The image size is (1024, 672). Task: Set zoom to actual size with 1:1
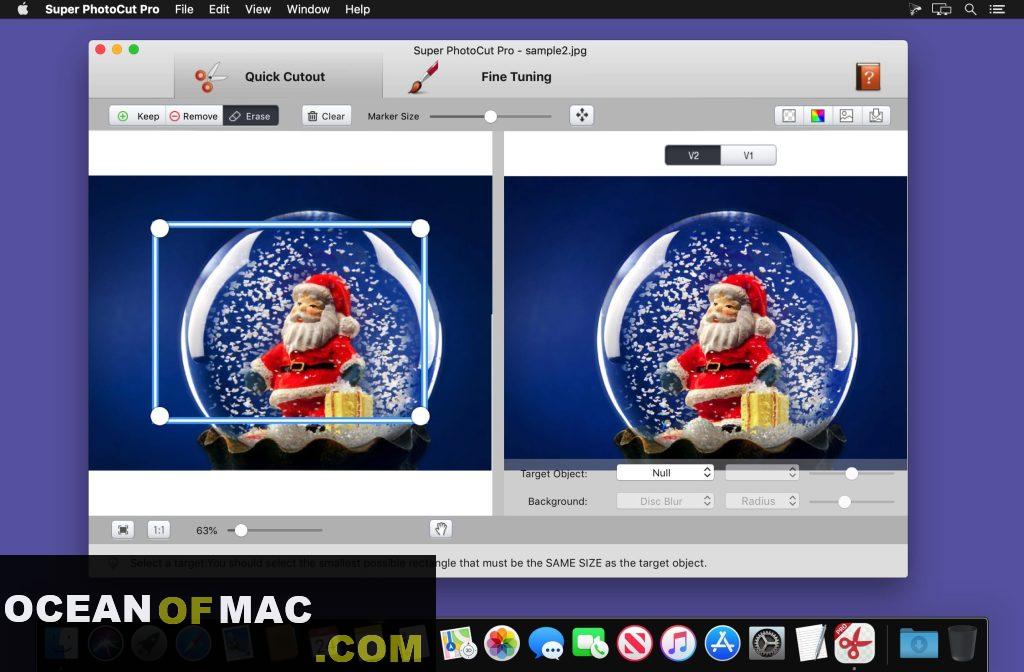coord(159,530)
